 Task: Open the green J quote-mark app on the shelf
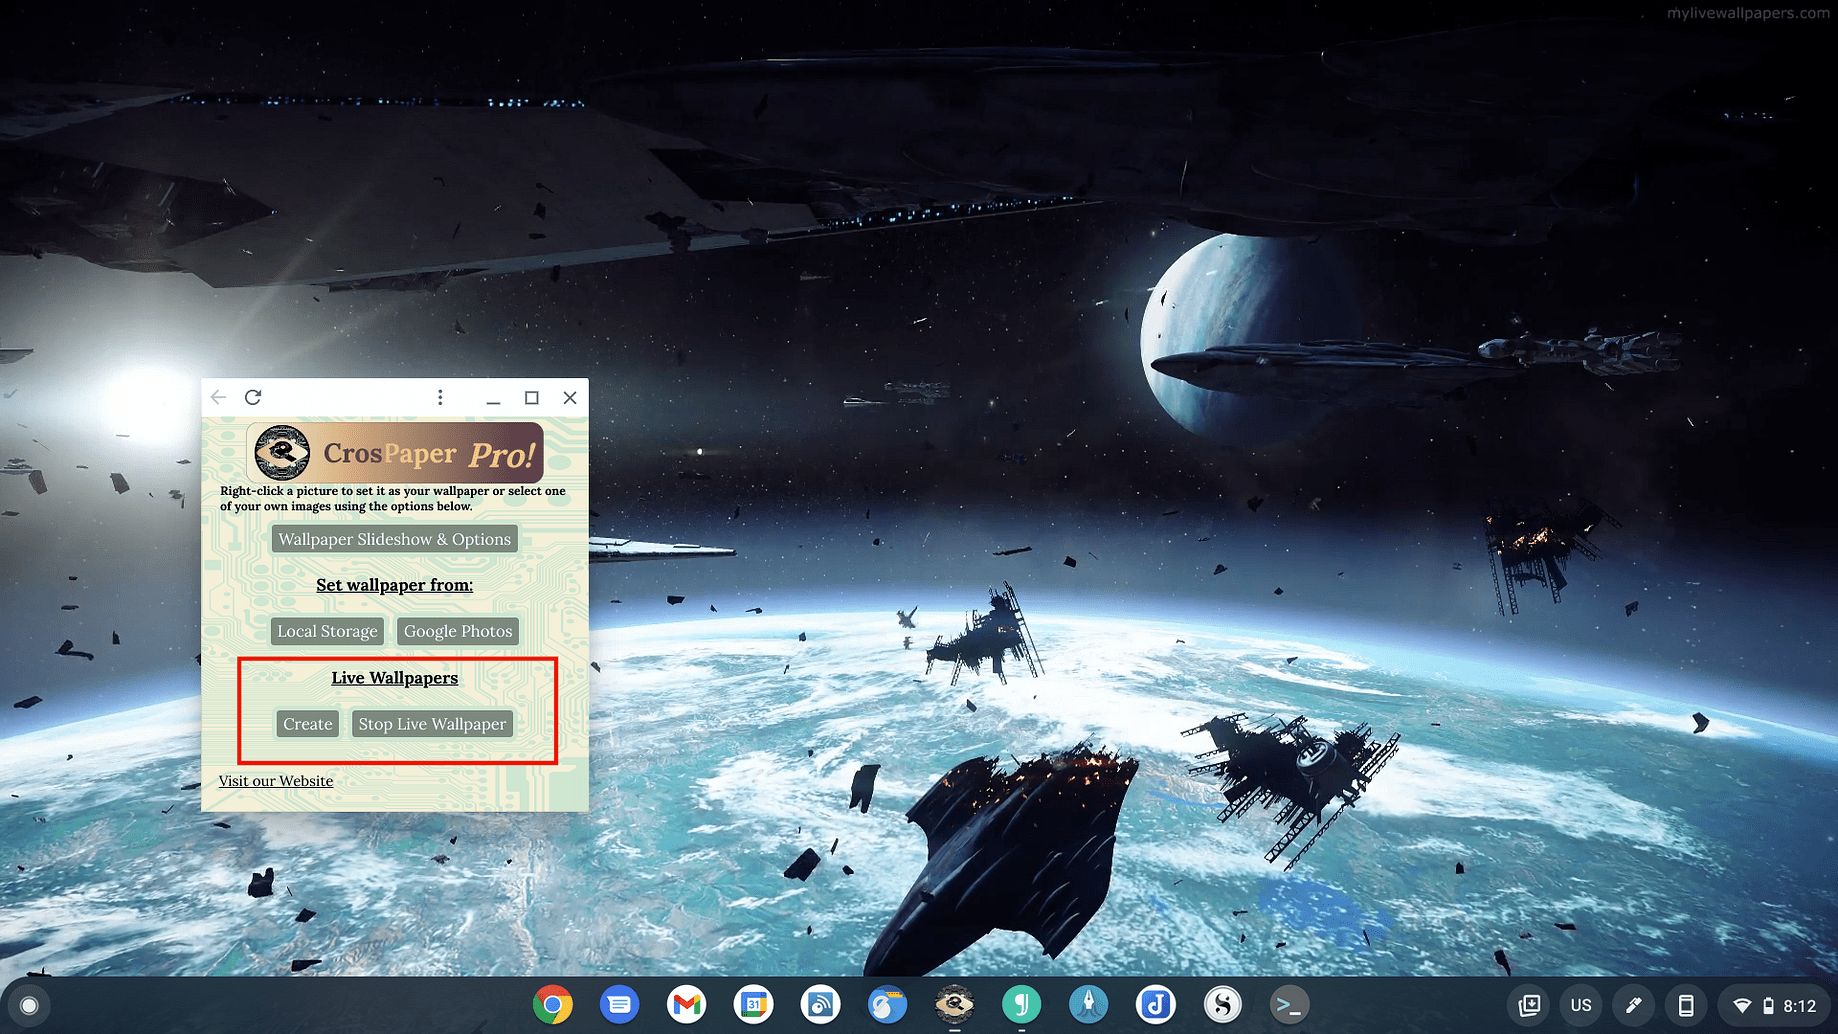[x=1021, y=1004]
